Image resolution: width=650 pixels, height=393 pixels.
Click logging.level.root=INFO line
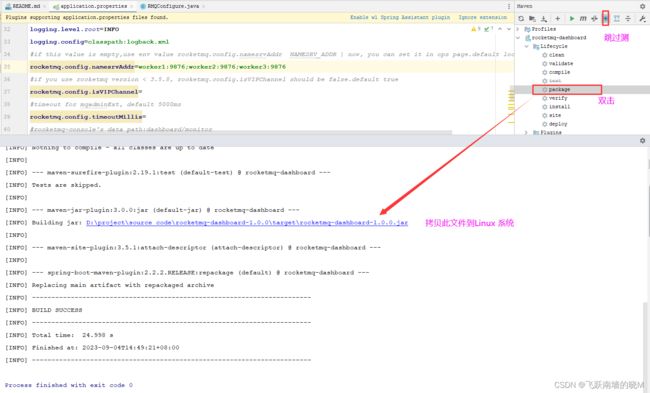coord(74,29)
